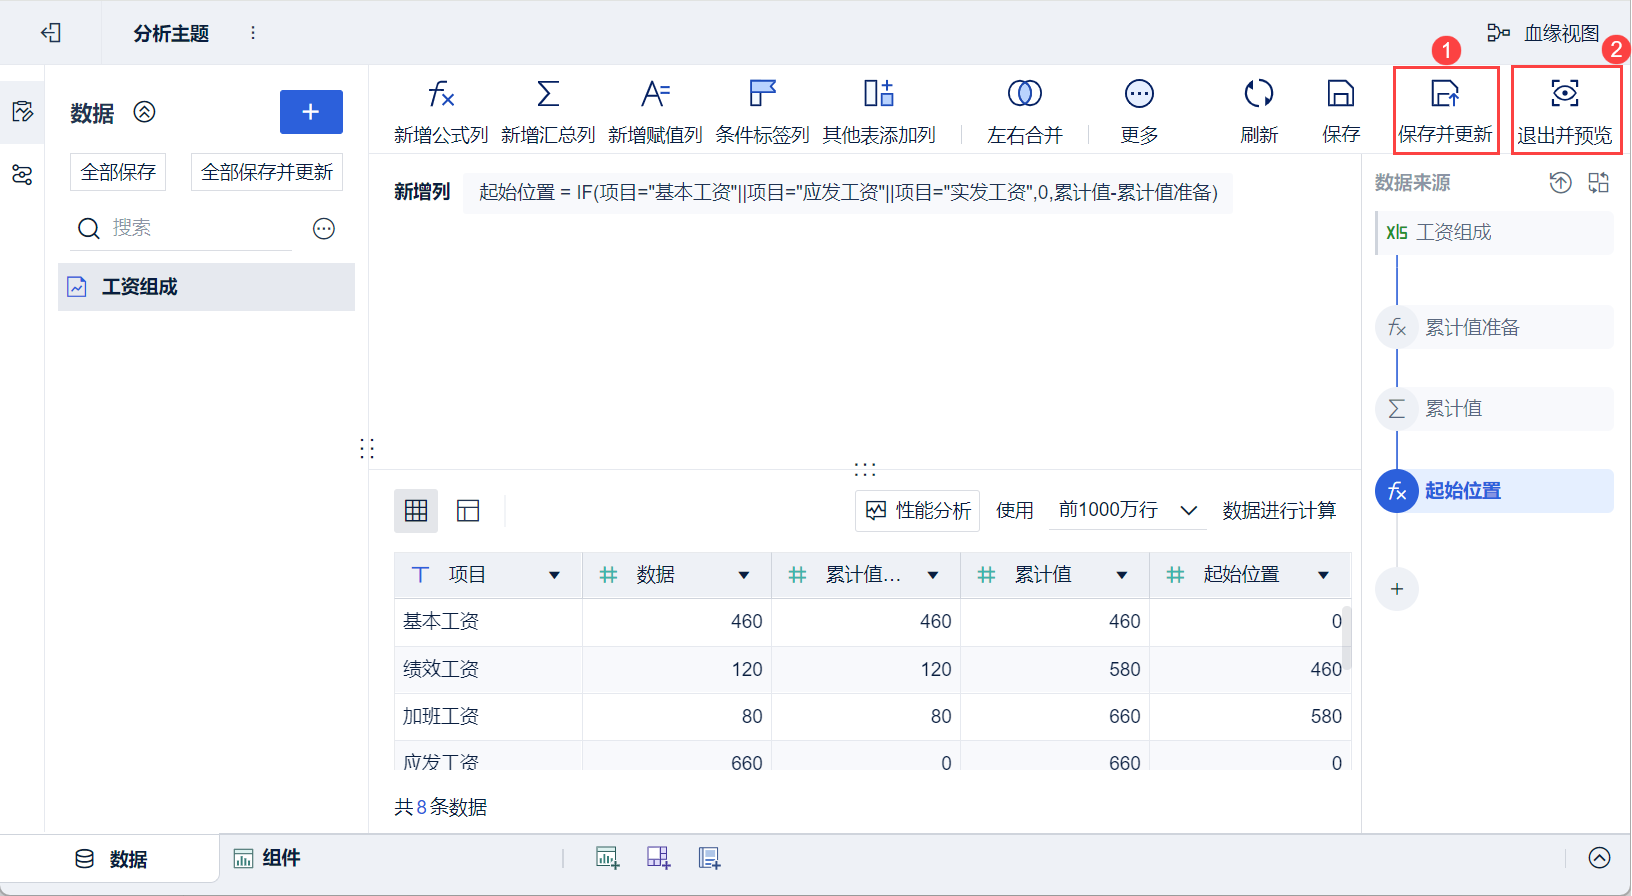Switch to the grid table view toggle
This screenshot has height=896, width=1632.
click(416, 511)
